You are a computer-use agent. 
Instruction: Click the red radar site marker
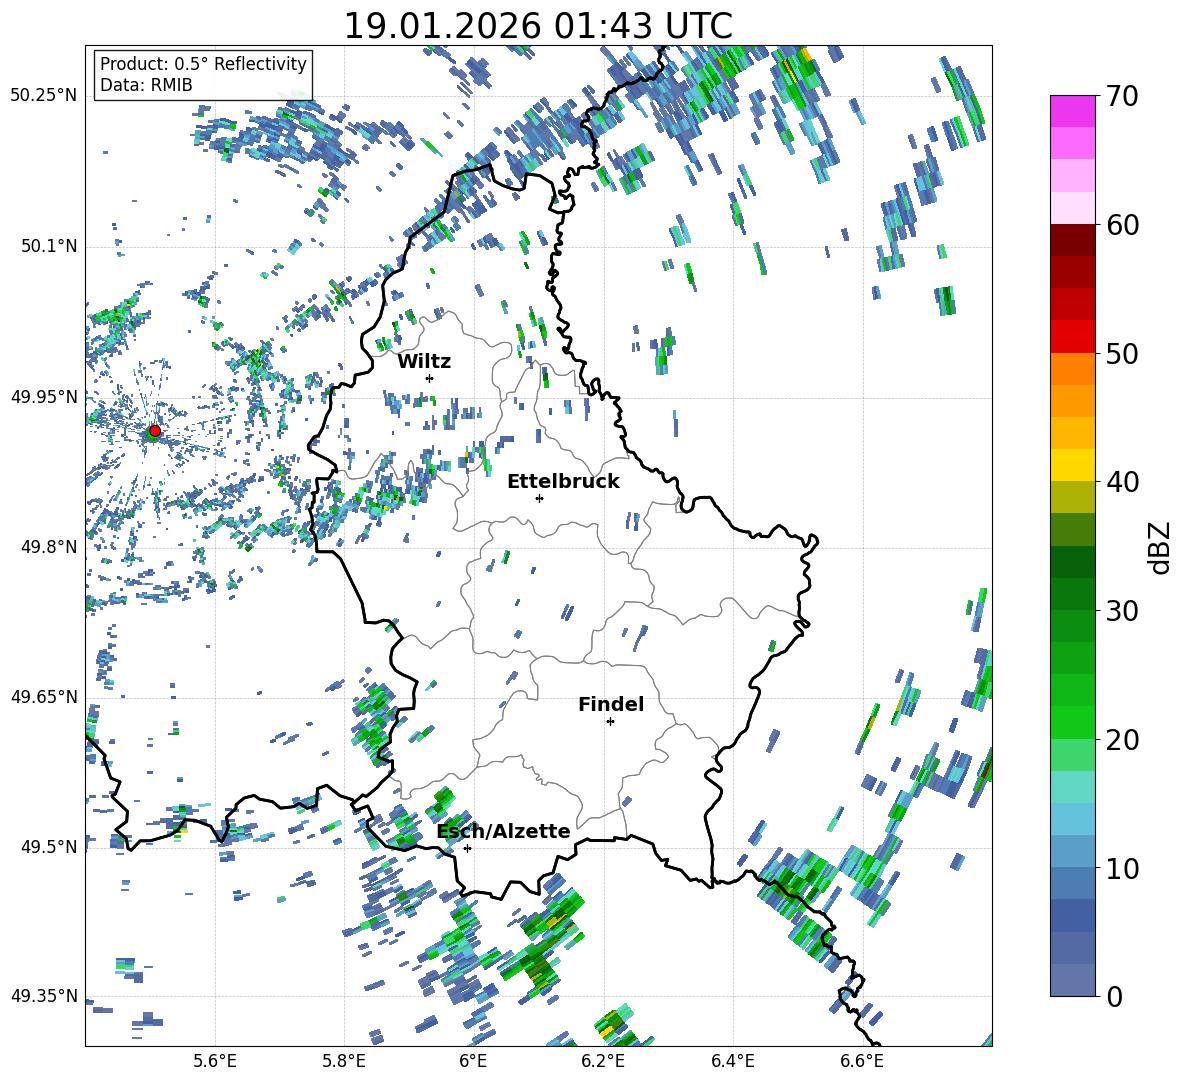155,430
